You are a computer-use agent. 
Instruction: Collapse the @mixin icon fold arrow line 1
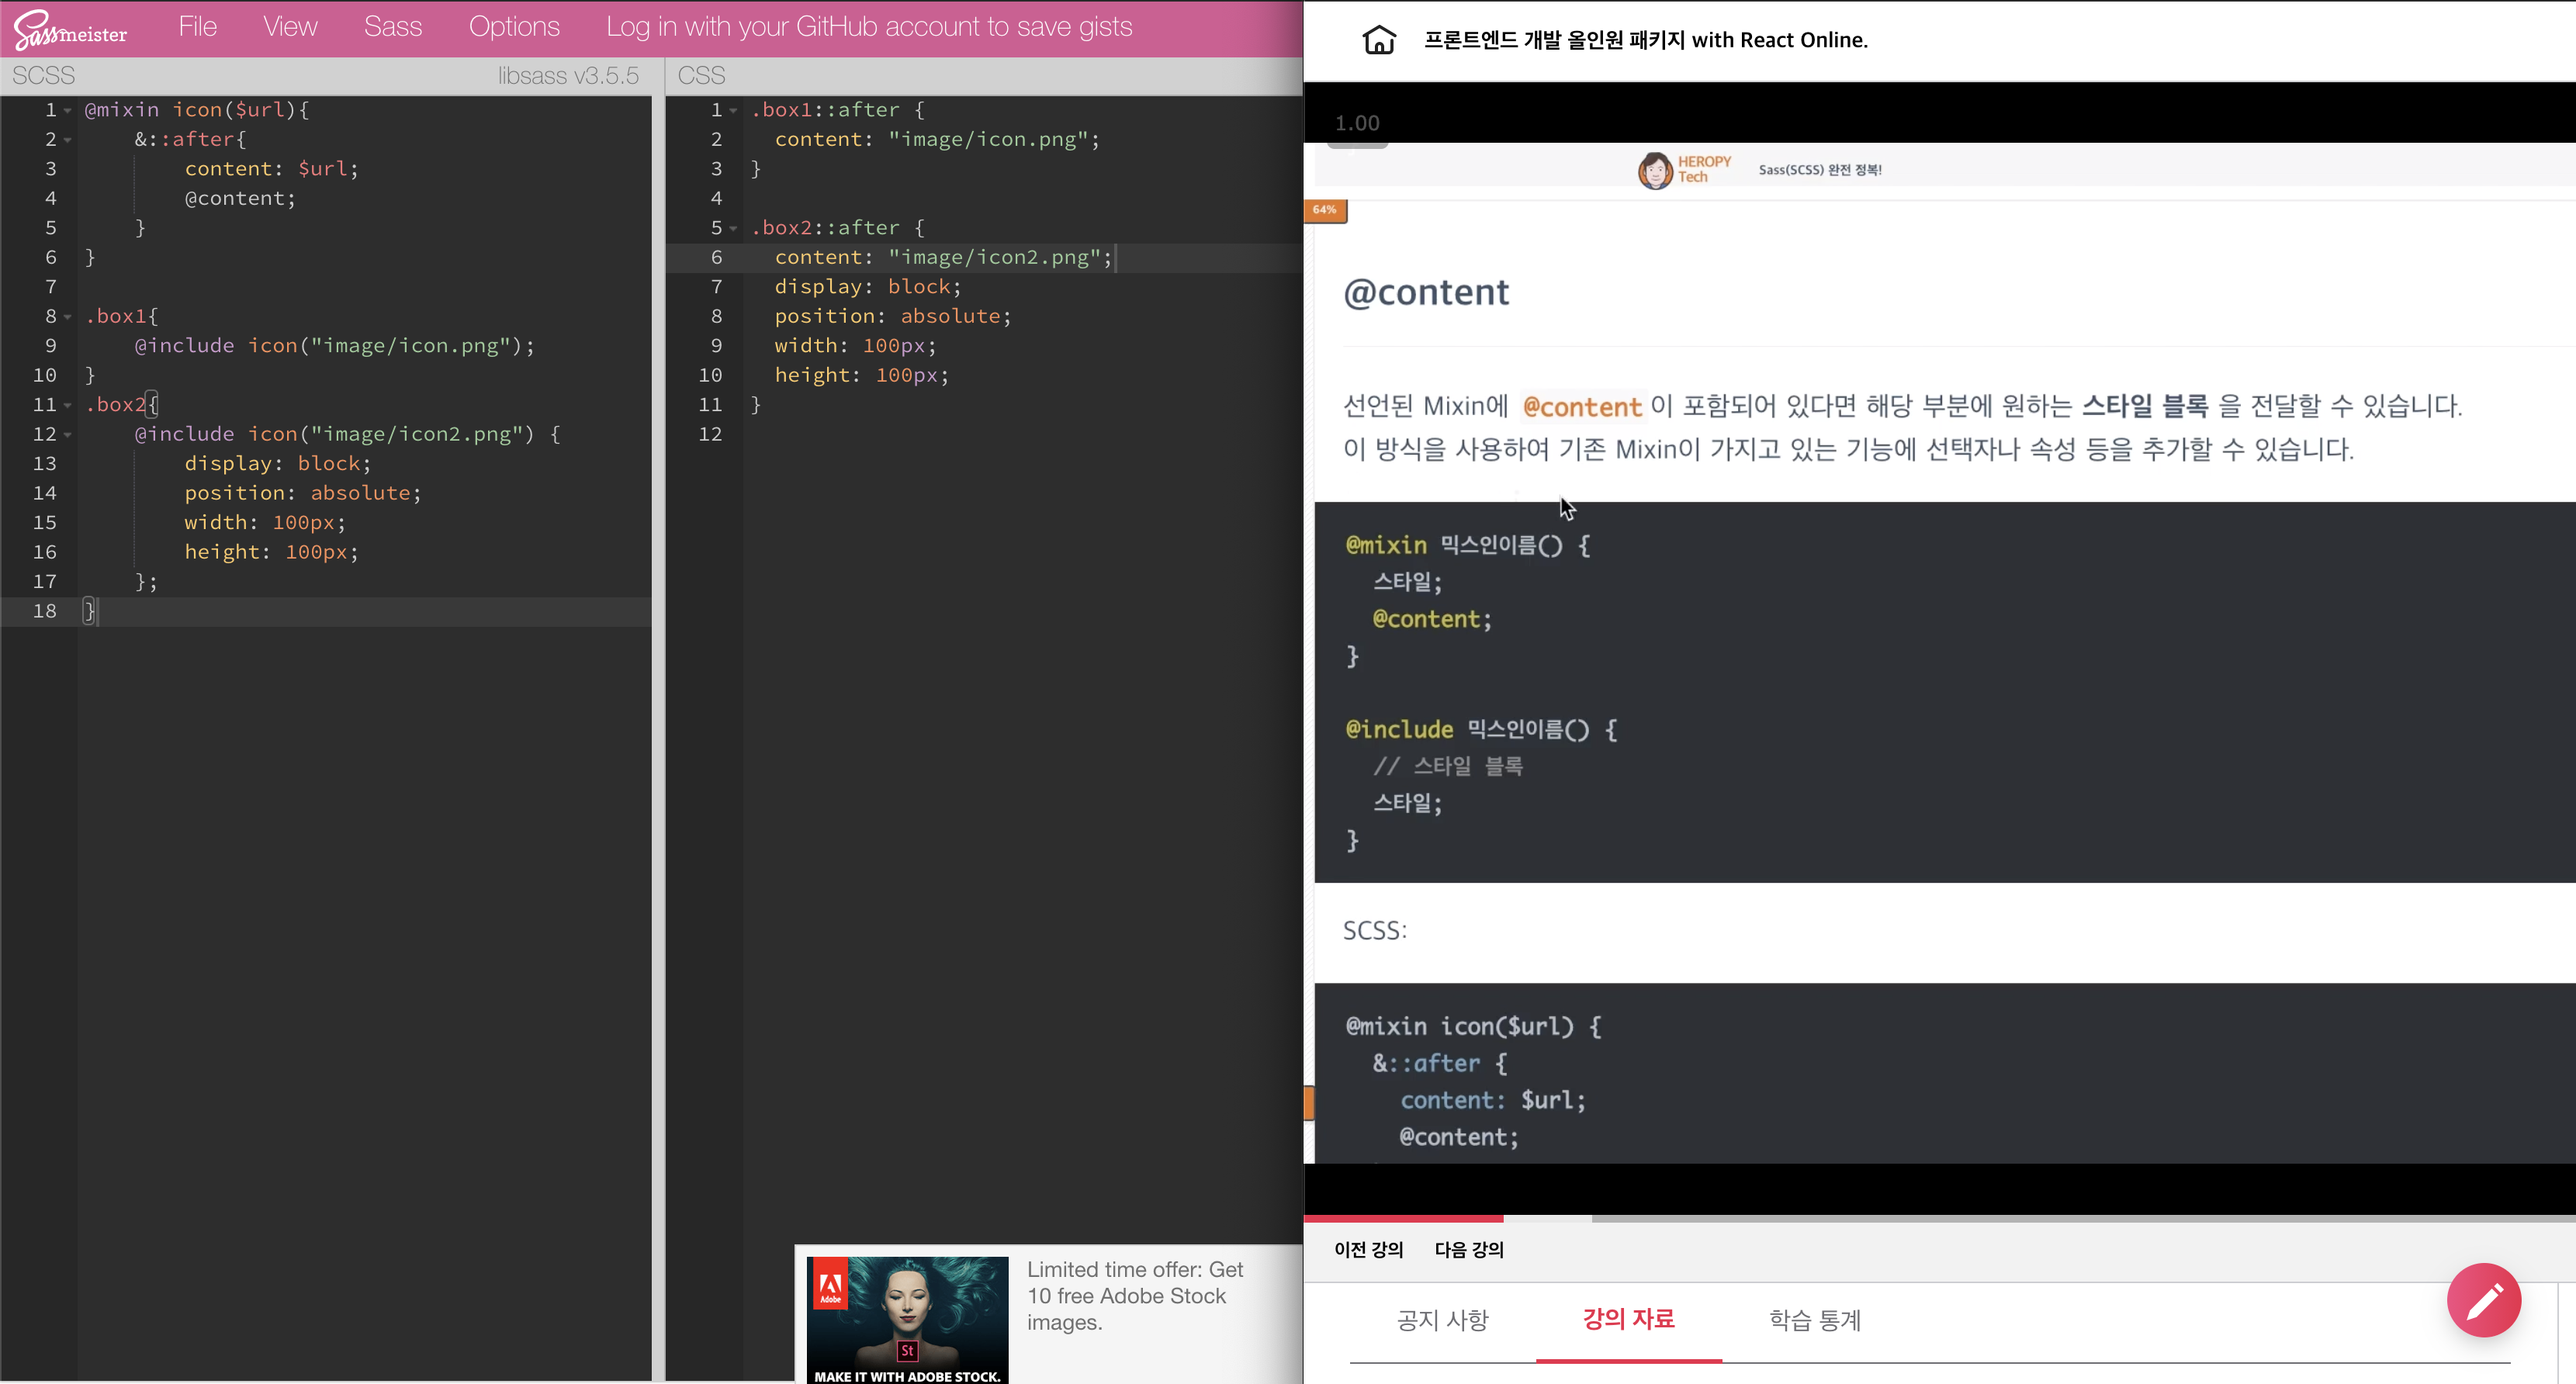[68, 111]
